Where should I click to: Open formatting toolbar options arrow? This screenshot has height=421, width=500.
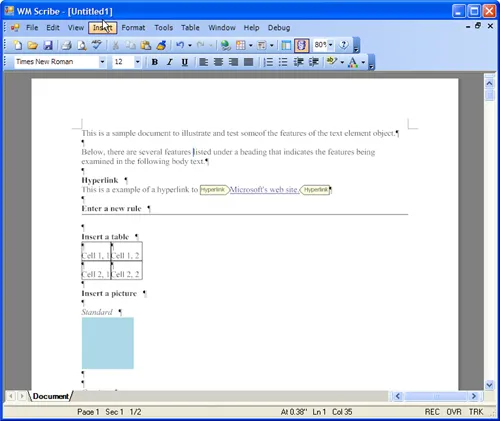coord(371,63)
